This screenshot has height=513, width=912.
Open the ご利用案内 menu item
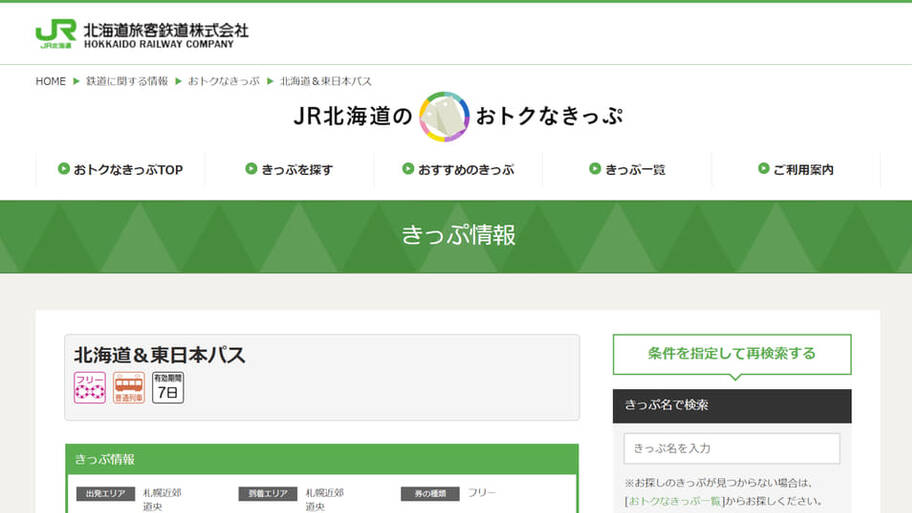(796, 169)
